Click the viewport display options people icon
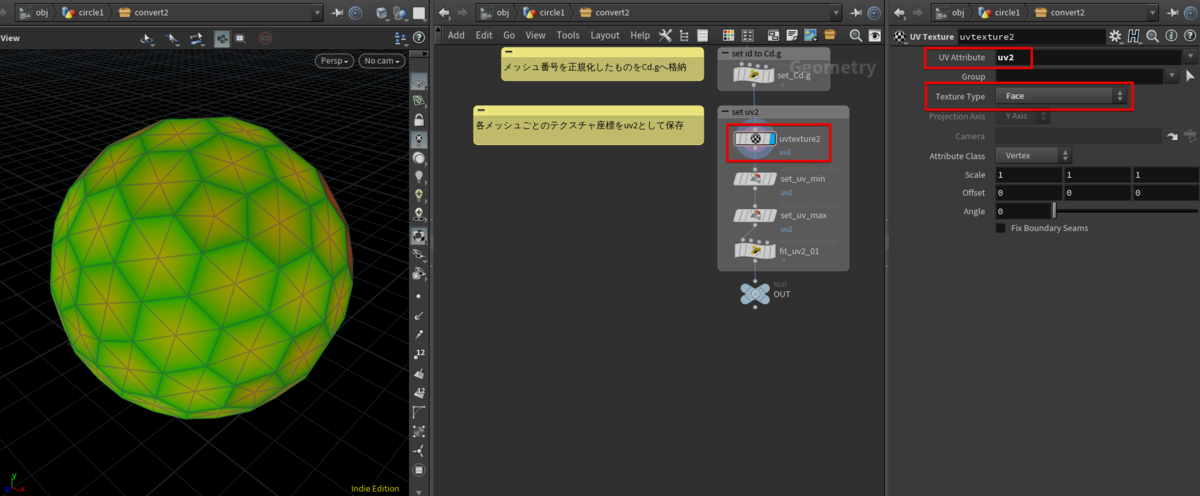 coord(402,38)
